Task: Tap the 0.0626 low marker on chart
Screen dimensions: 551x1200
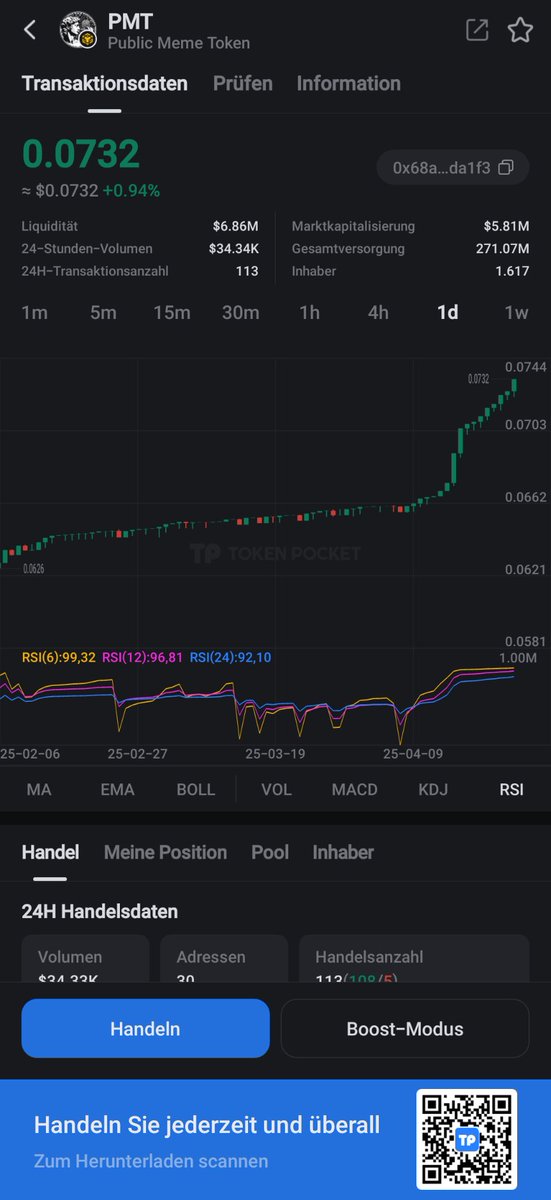Action: 34,568
